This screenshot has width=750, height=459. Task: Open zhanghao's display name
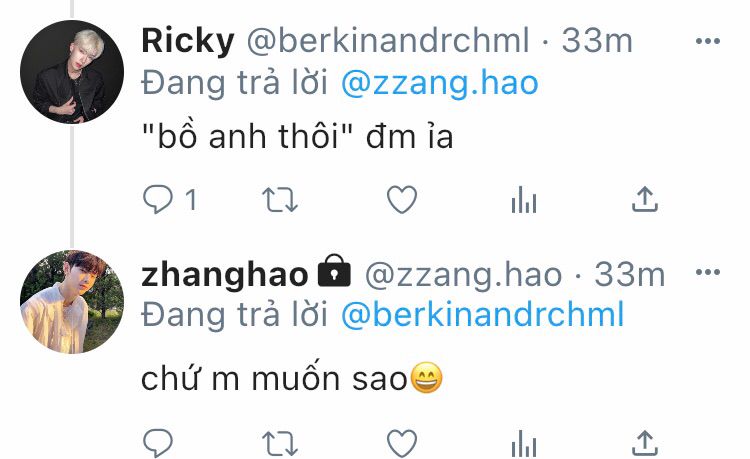point(225,274)
